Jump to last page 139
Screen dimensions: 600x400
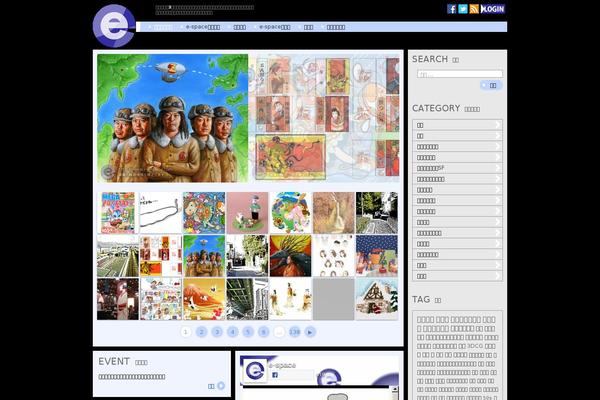click(x=294, y=332)
